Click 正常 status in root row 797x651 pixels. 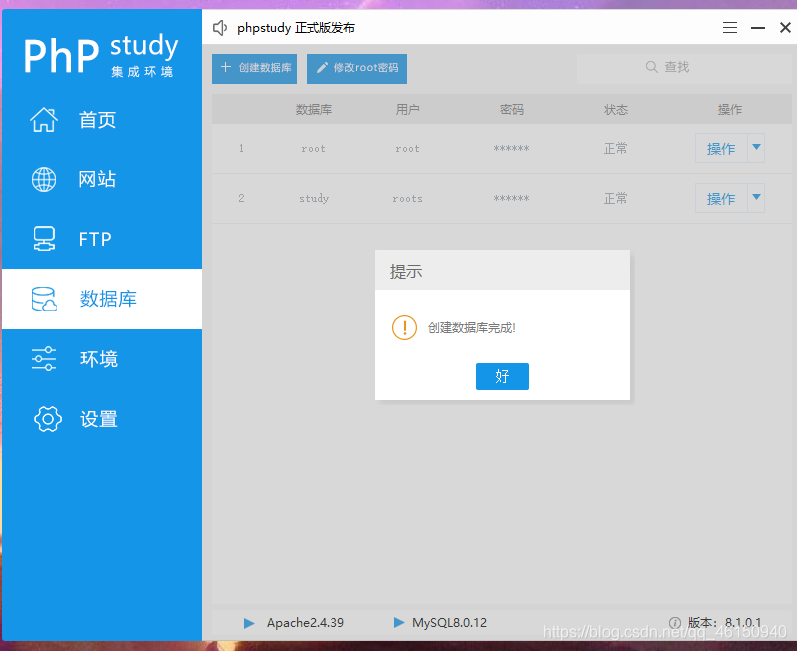click(616, 148)
